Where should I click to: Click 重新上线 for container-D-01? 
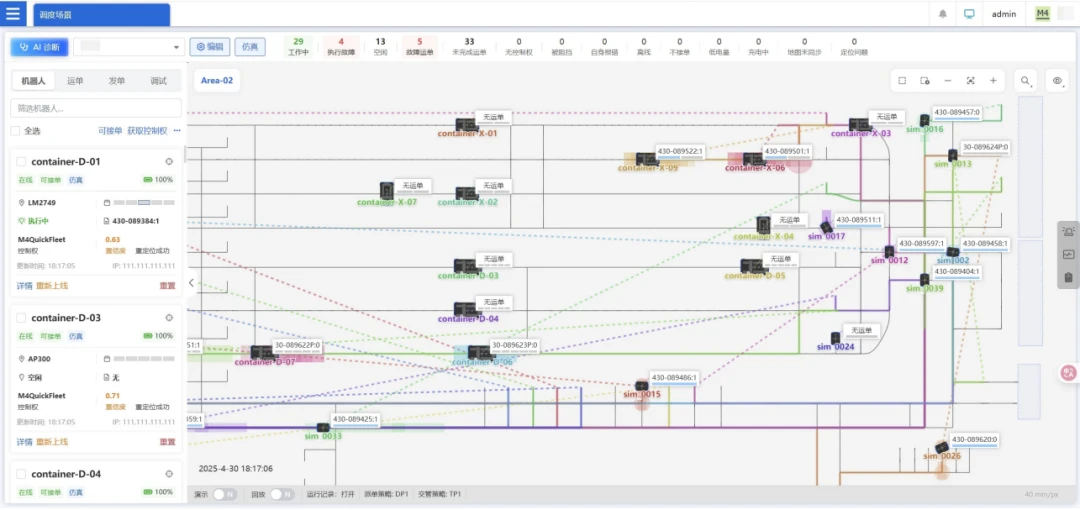coord(52,285)
